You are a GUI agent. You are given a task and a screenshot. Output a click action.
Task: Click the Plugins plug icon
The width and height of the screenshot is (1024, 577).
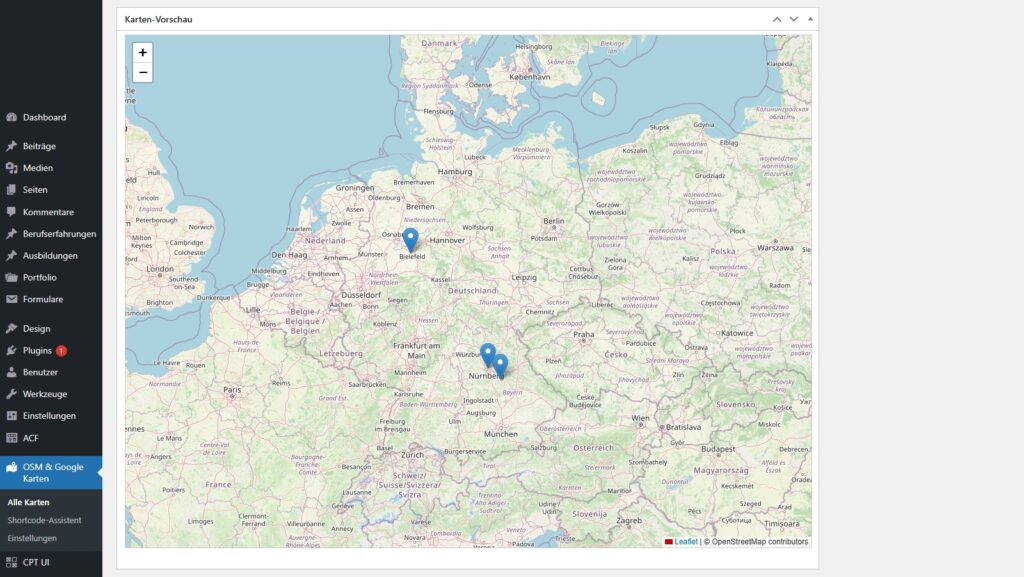pos(11,349)
